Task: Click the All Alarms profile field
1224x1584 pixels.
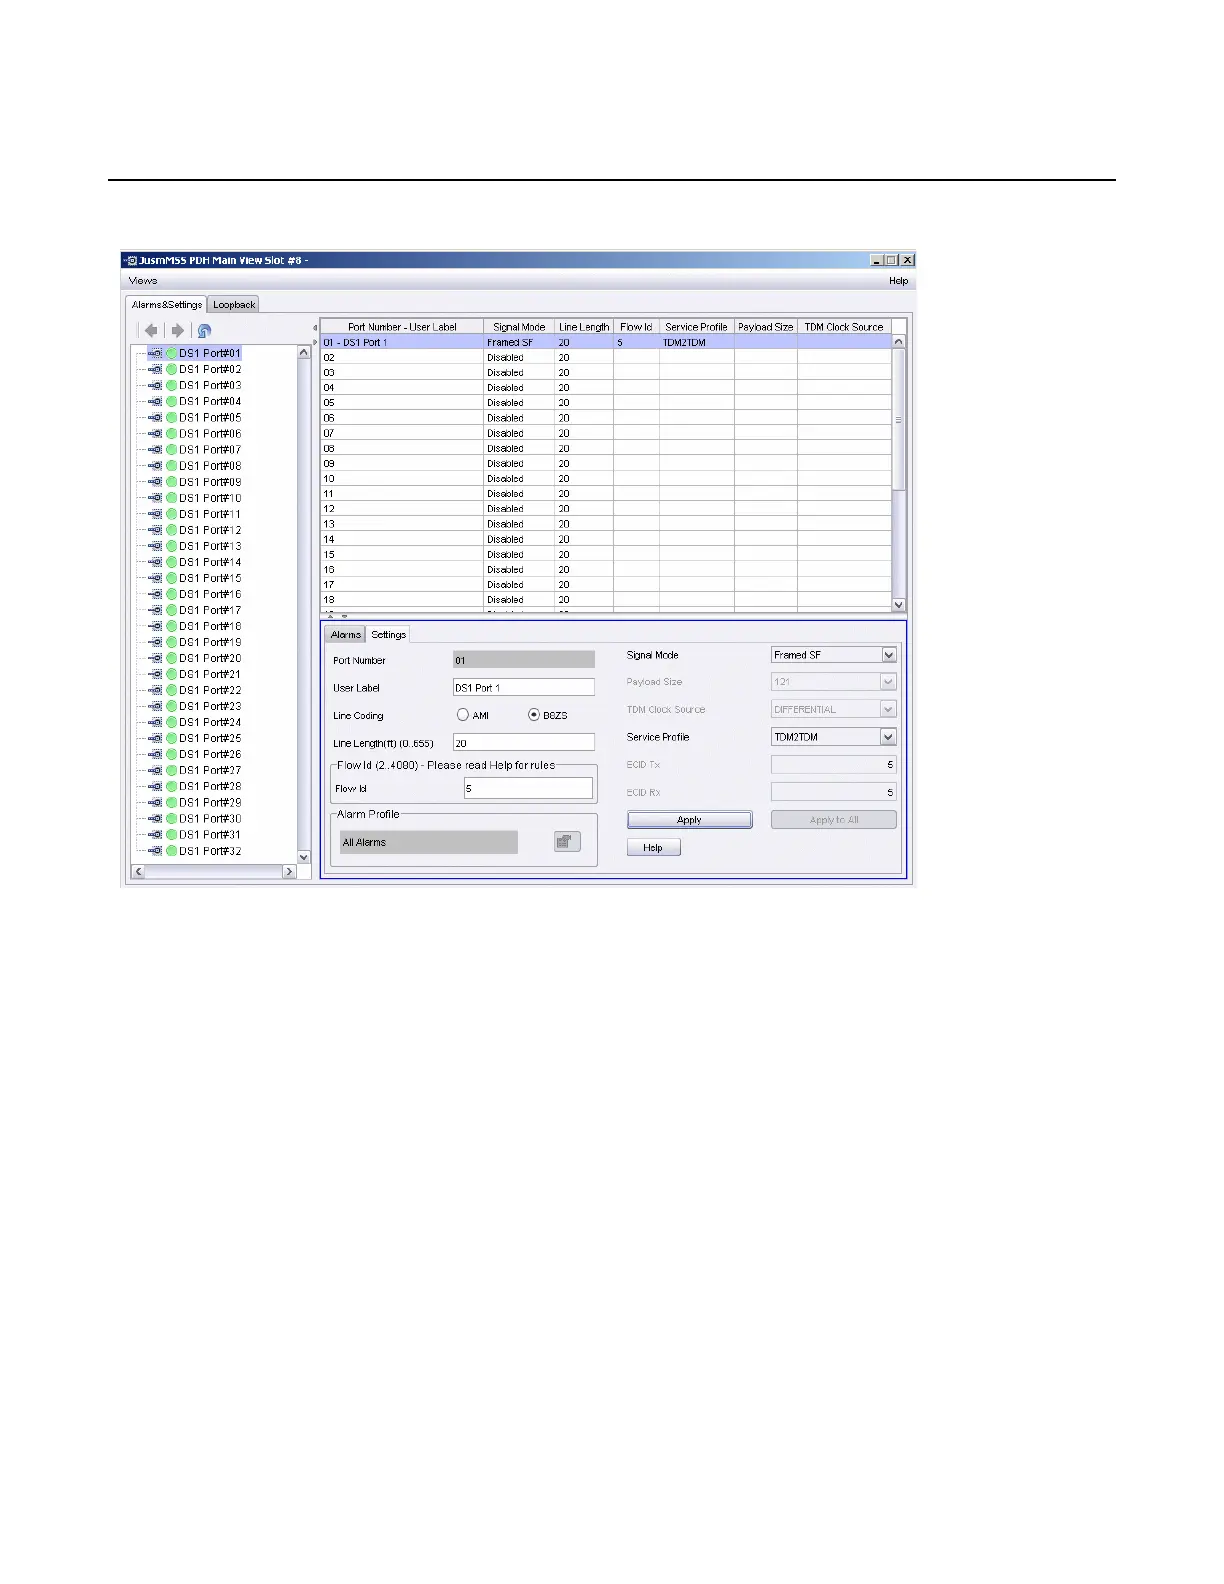Action: point(429,842)
